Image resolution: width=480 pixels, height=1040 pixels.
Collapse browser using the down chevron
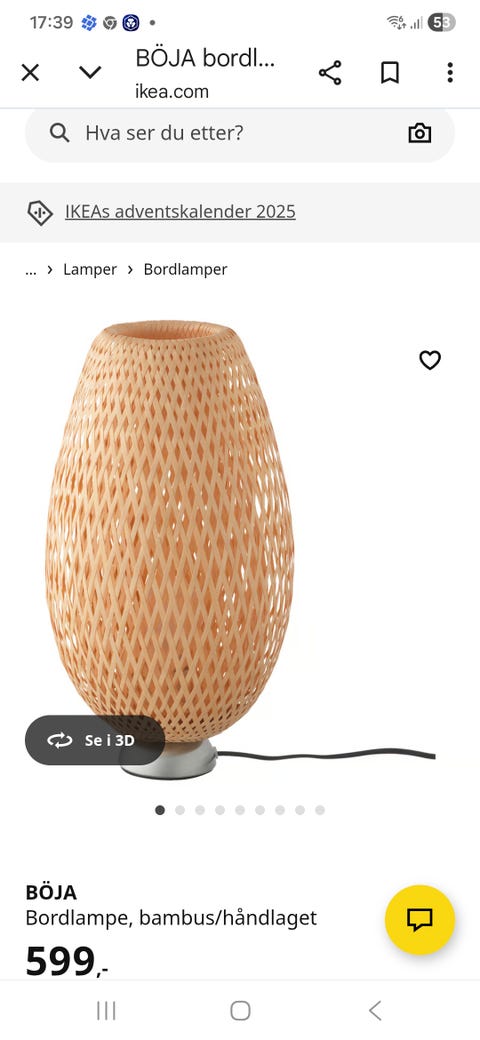pos(90,72)
